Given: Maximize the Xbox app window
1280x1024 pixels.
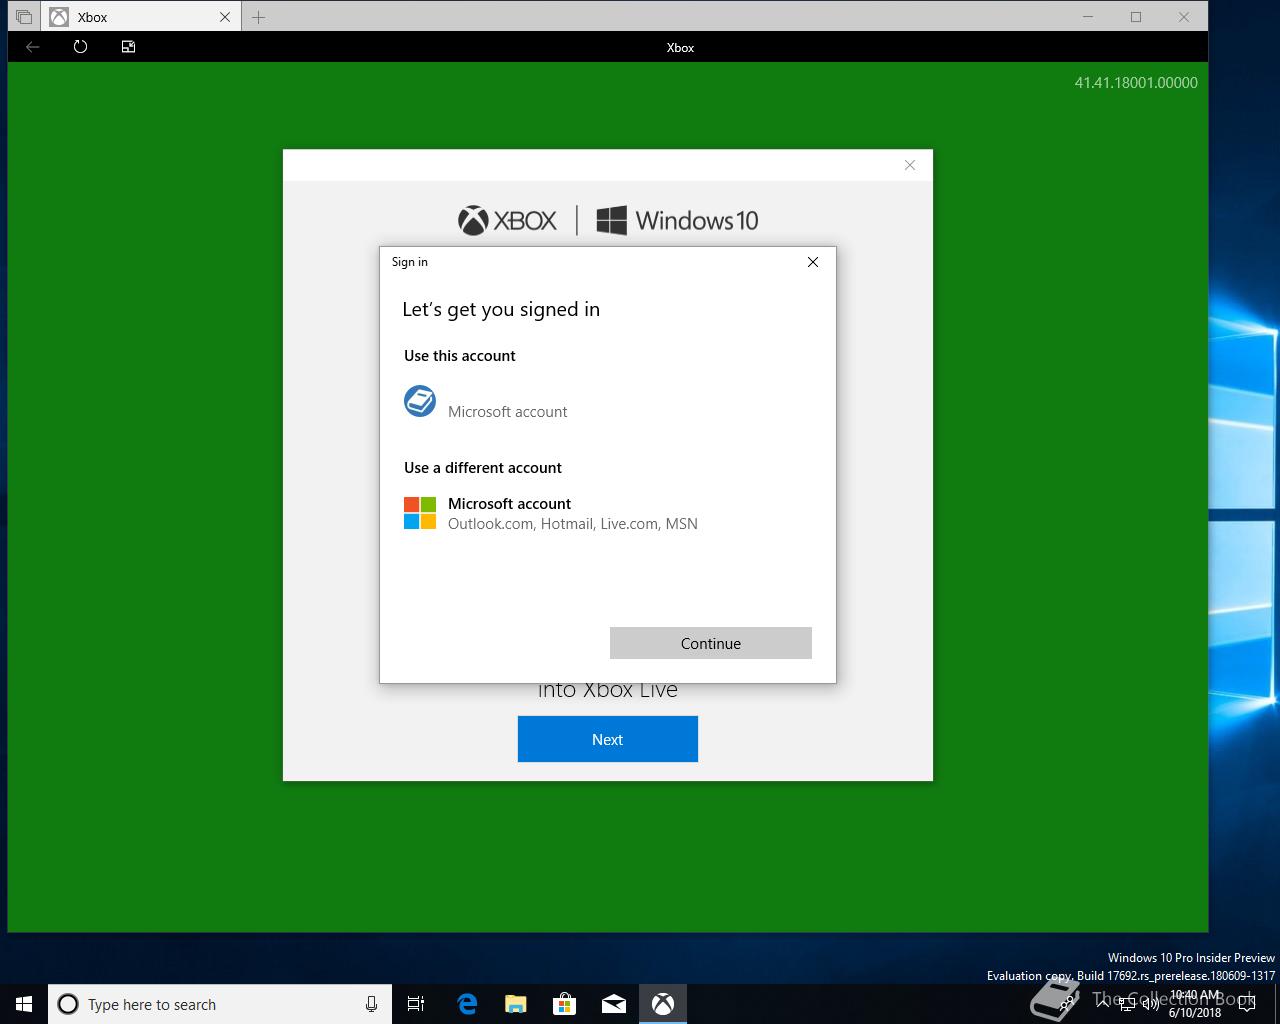Looking at the screenshot, I should [1136, 17].
